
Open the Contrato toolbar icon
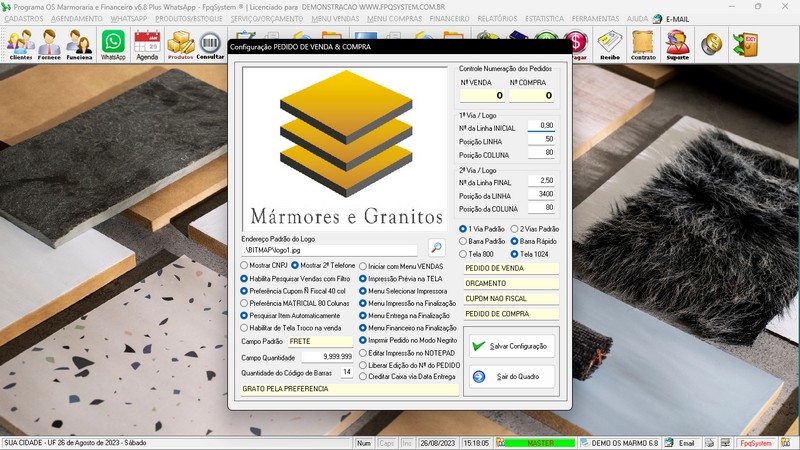[x=644, y=45]
